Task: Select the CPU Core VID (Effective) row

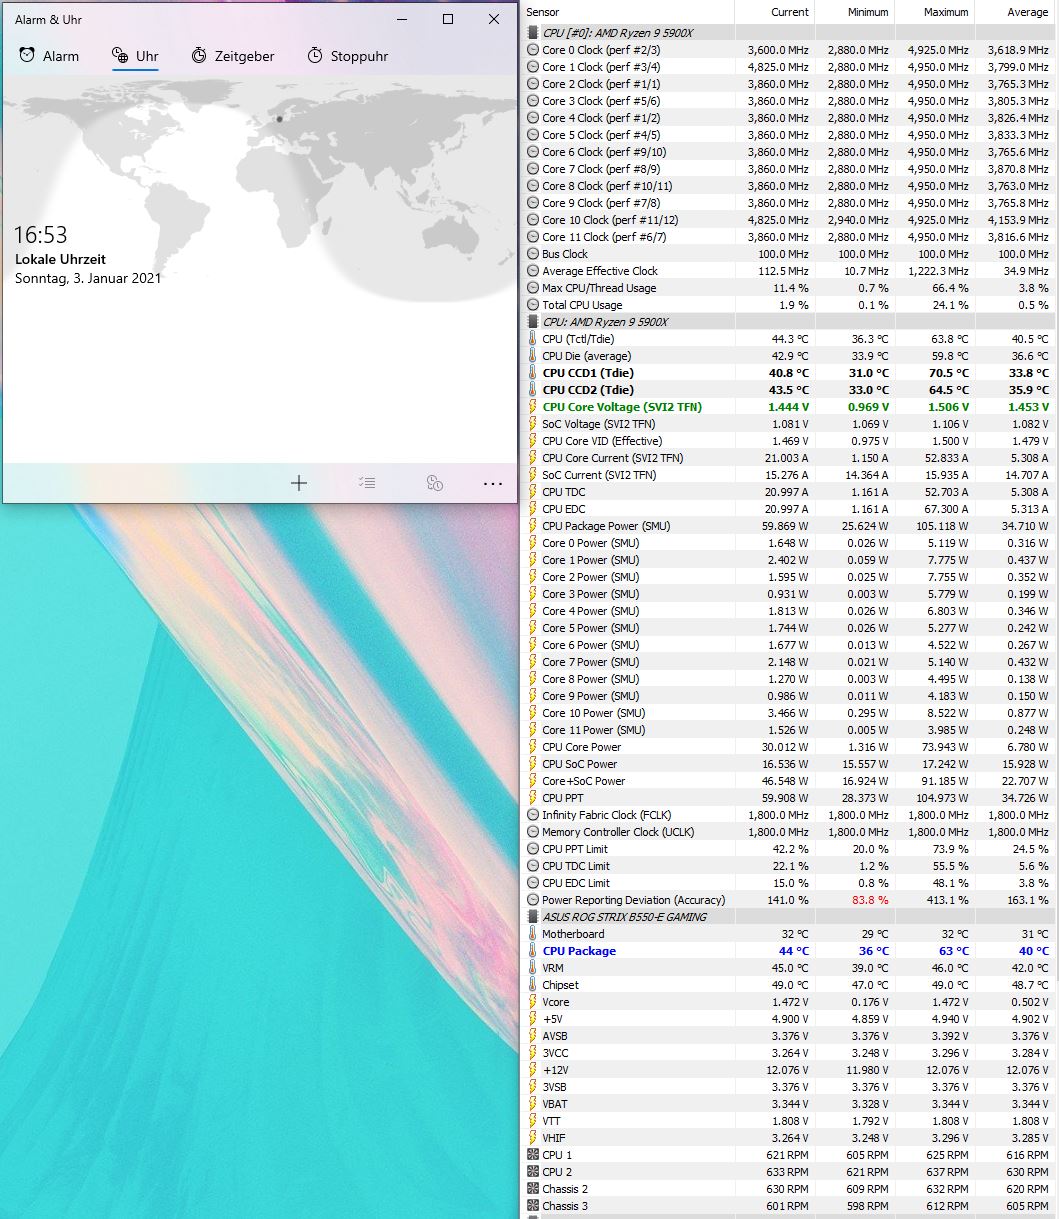Action: pos(790,441)
